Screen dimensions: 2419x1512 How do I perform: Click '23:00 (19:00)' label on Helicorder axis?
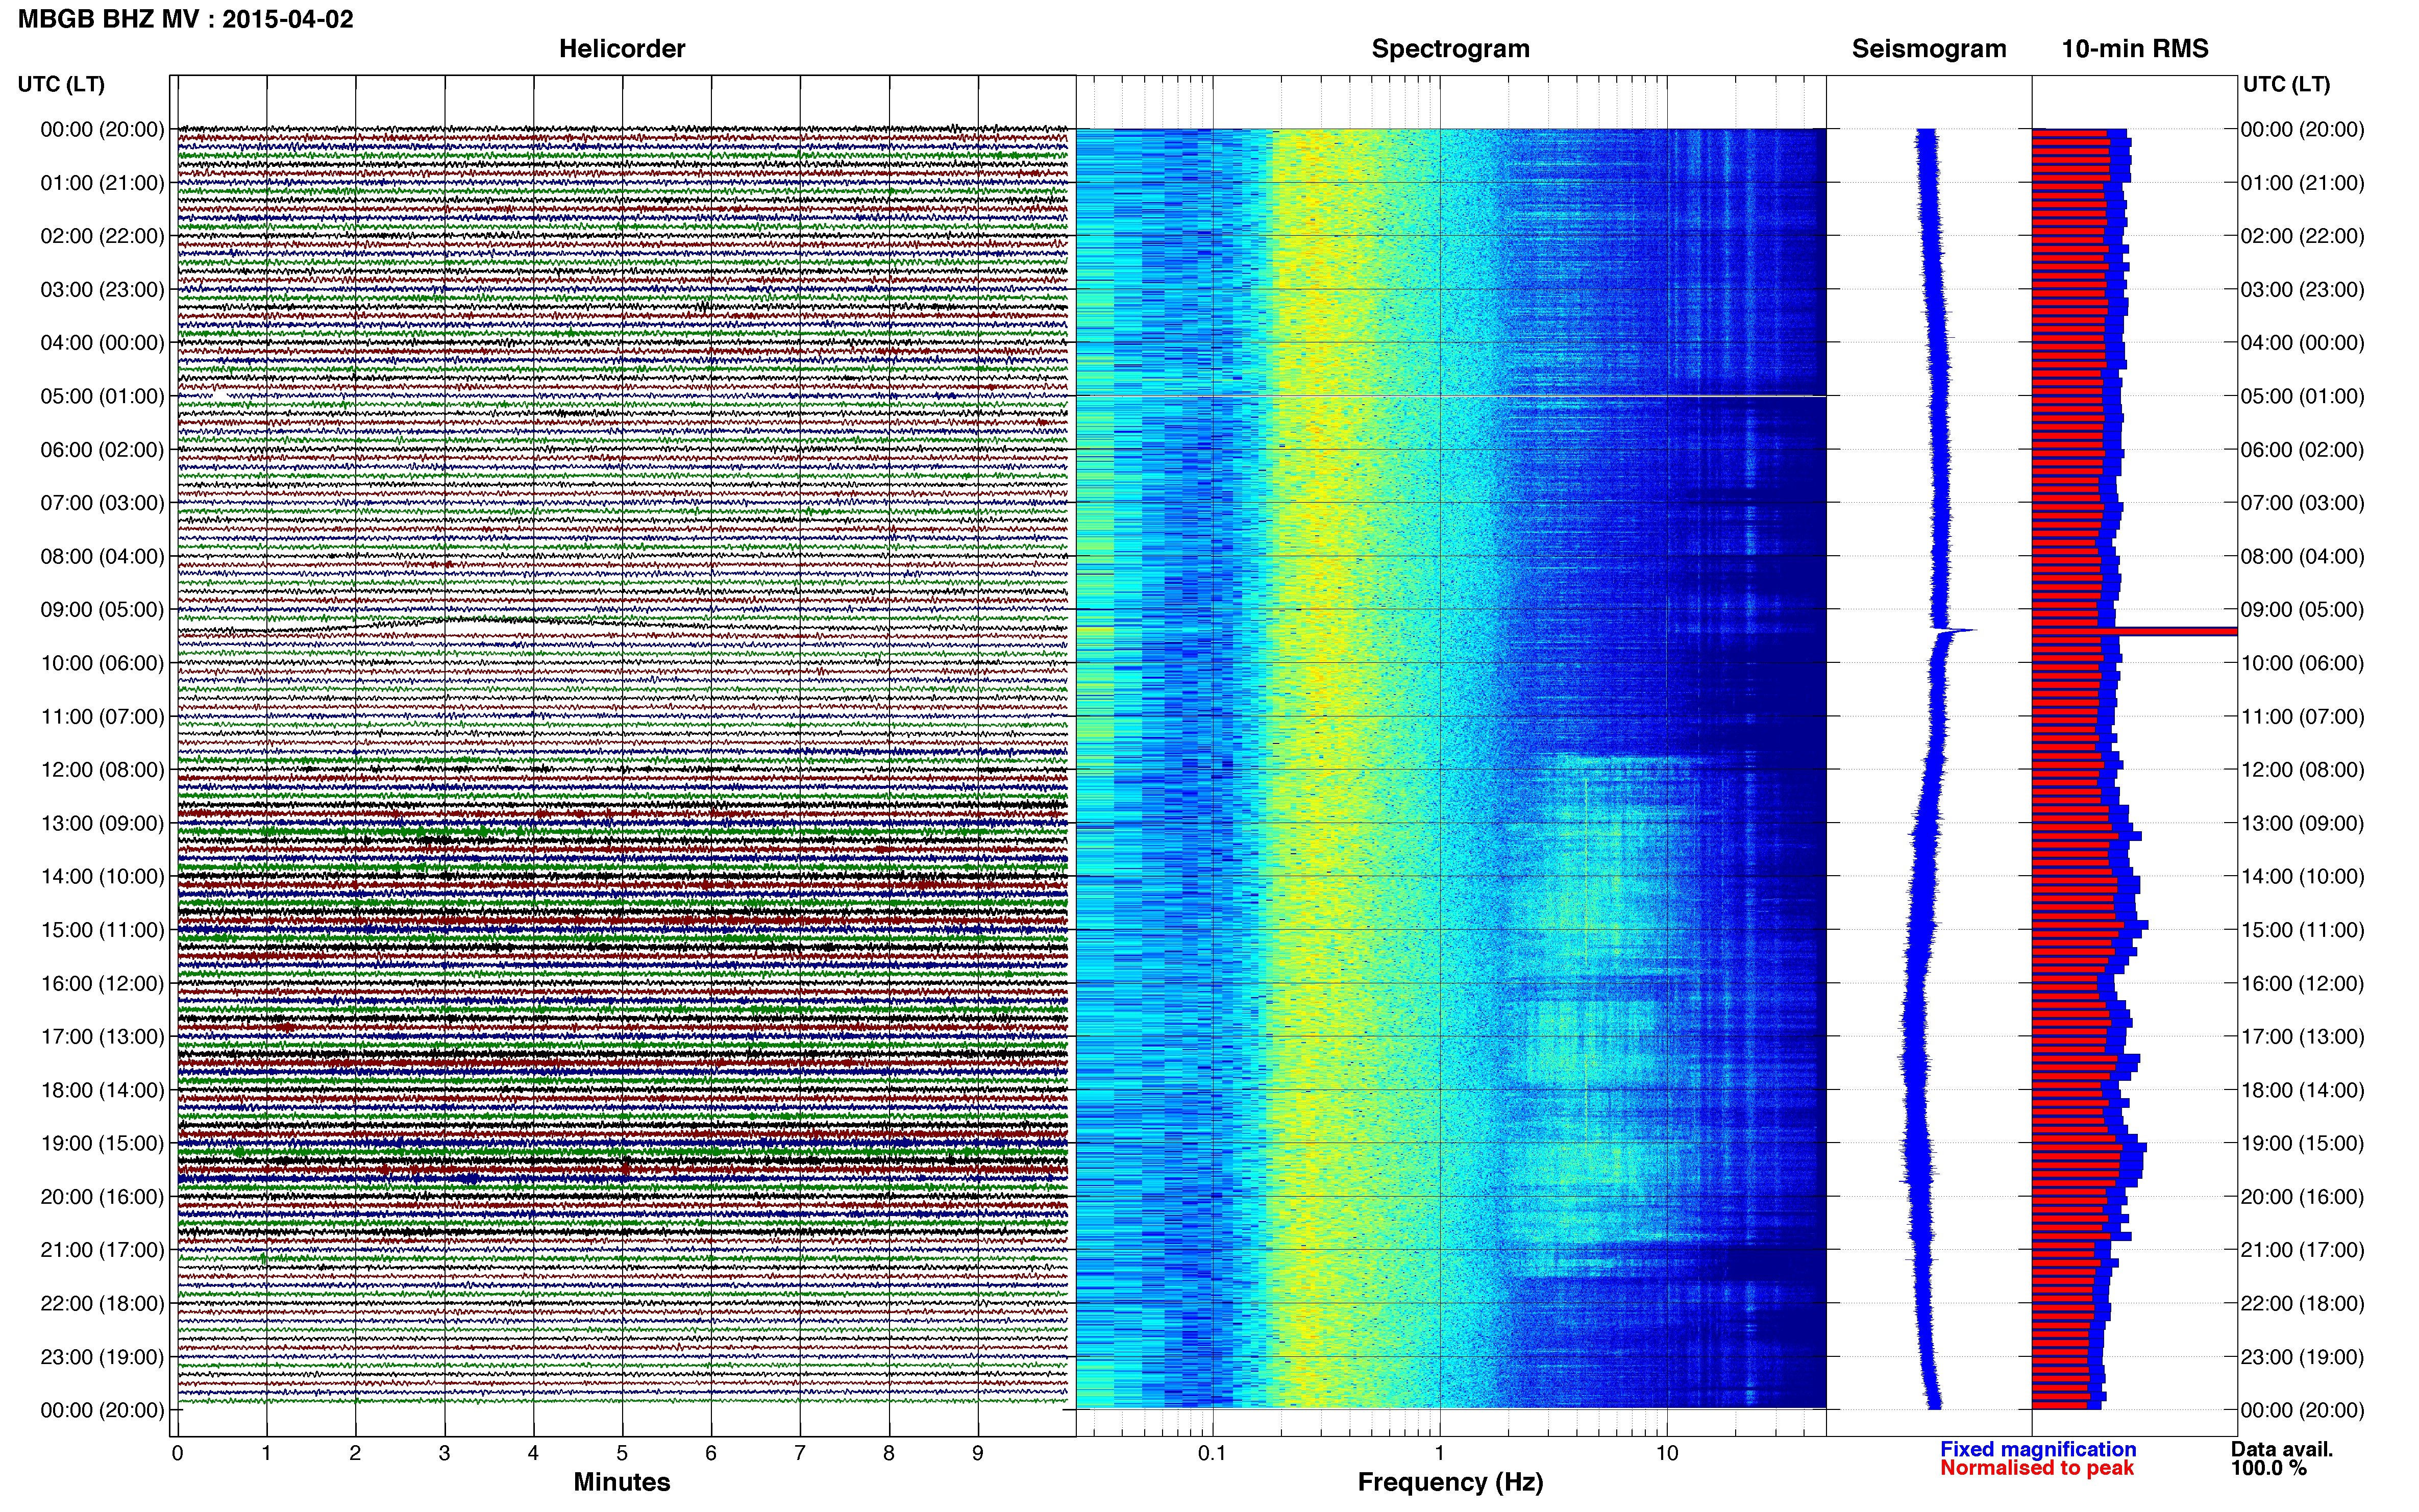tap(102, 1357)
